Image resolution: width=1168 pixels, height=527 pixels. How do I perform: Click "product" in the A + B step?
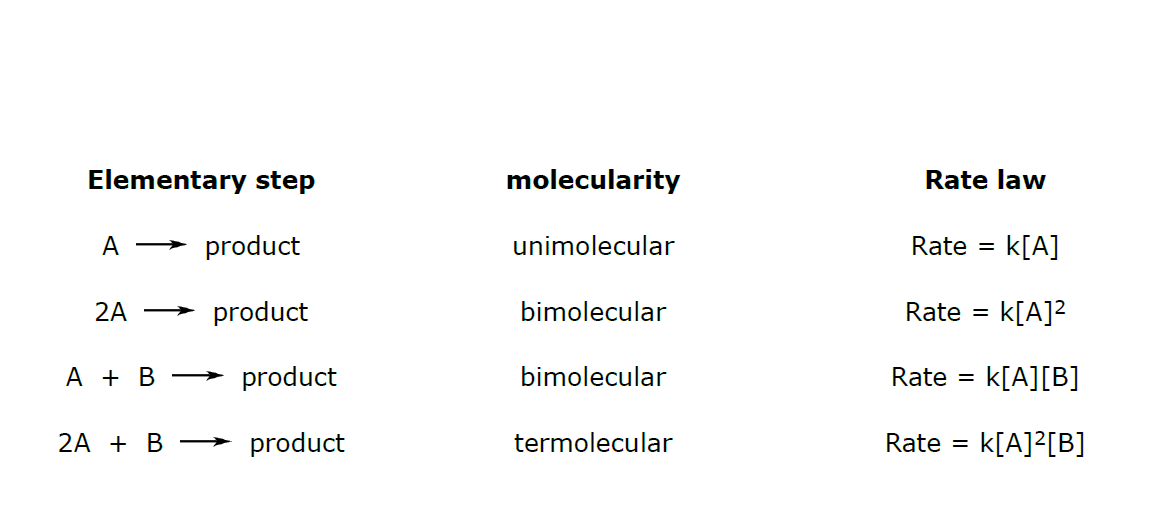289,377
